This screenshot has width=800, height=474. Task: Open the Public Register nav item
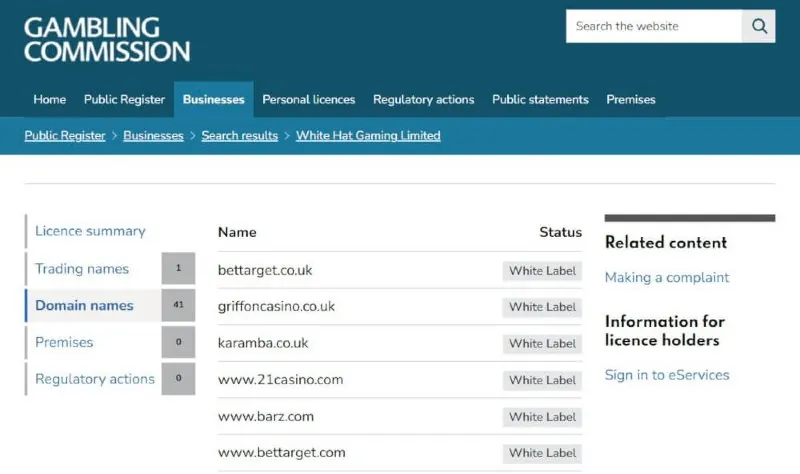124,99
